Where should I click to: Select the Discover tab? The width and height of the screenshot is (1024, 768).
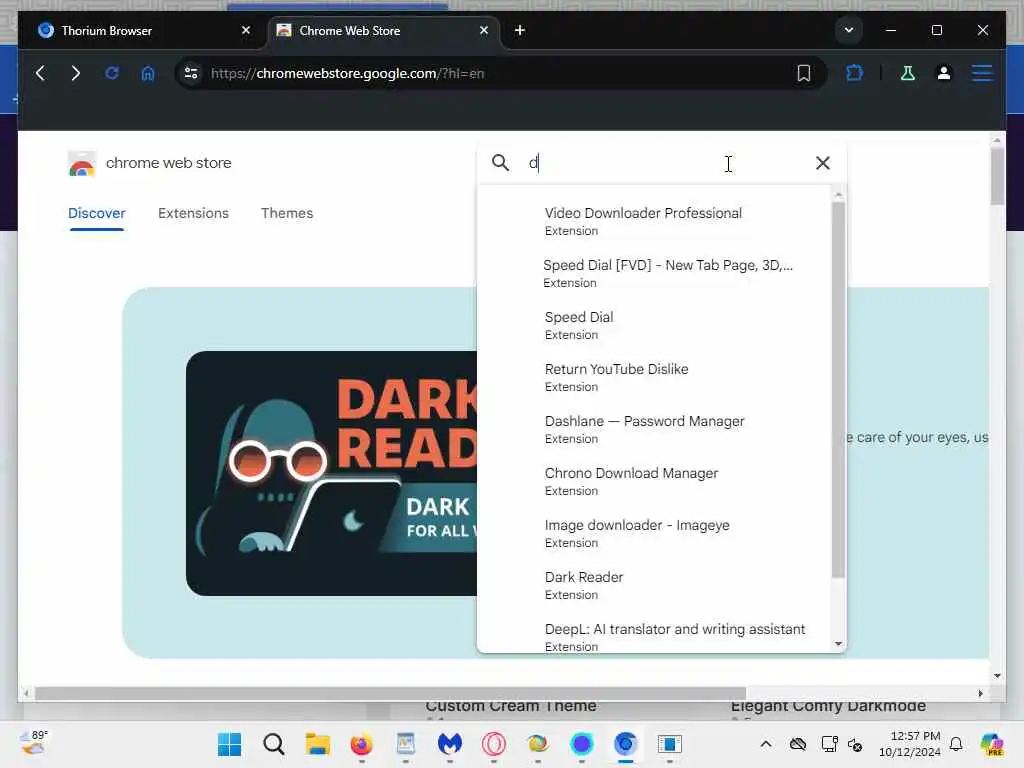coord(97,214)
